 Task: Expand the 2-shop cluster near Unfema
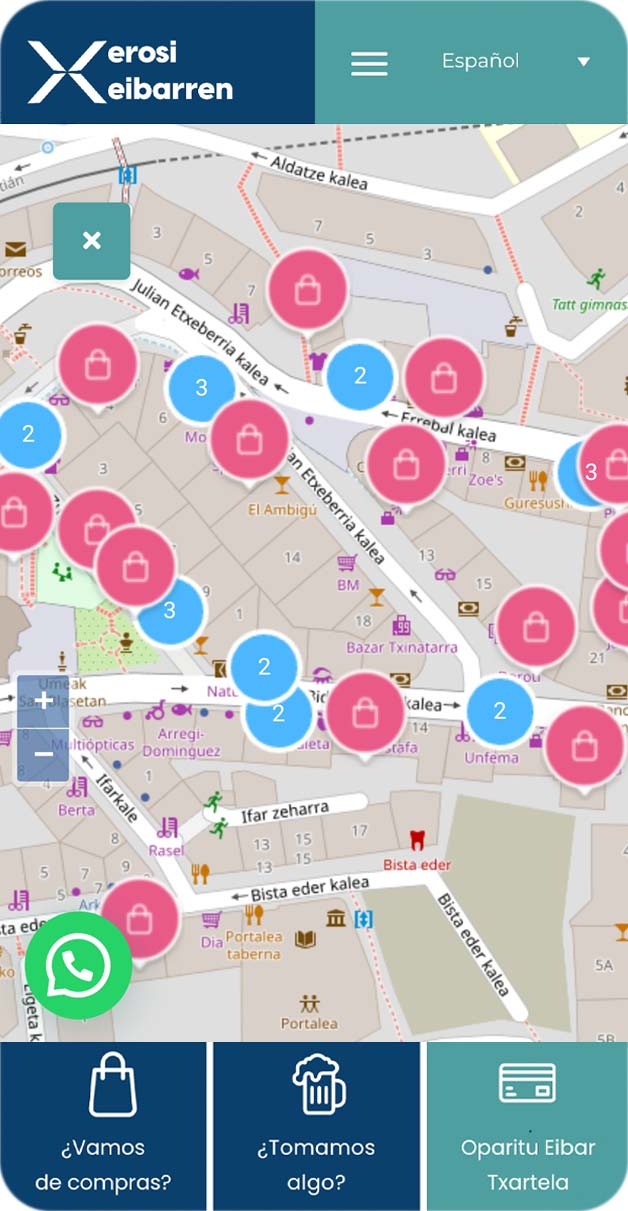click(x=500, y=711)
